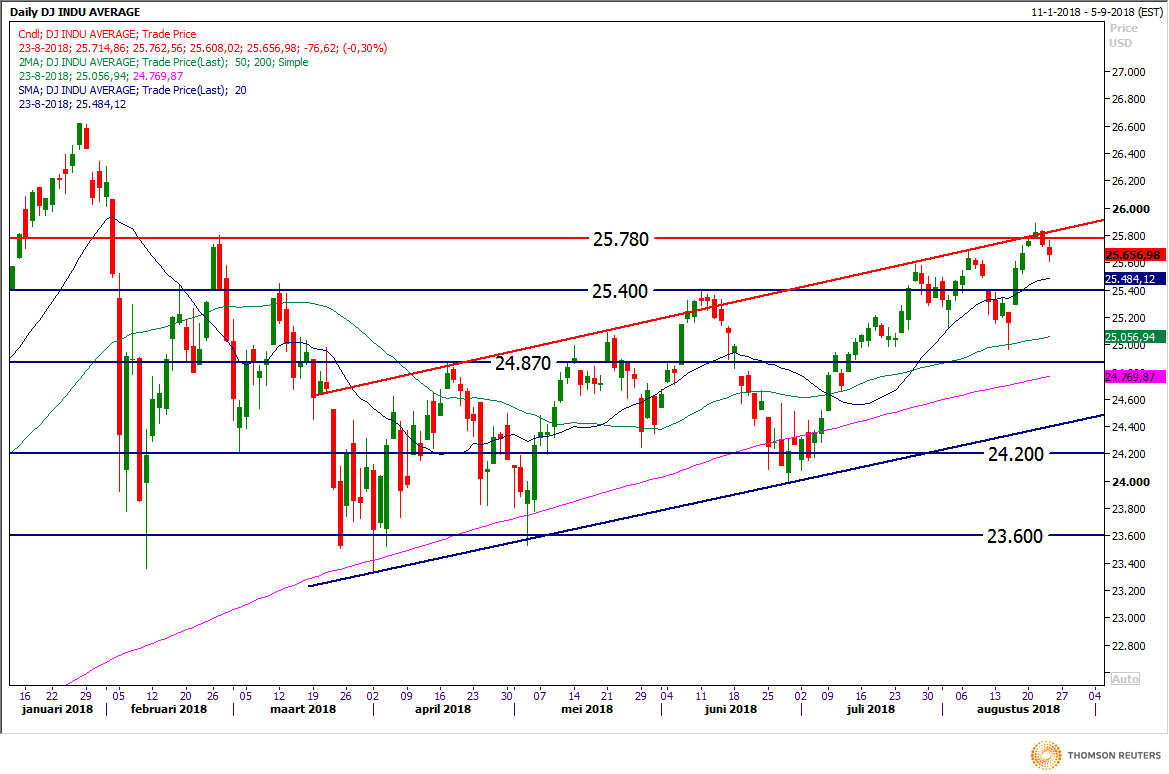This screenshot has width=1169, height=774.
Task: Select the 24.200 support level label
Action: pyautogui.click(x=1015, y=454)
